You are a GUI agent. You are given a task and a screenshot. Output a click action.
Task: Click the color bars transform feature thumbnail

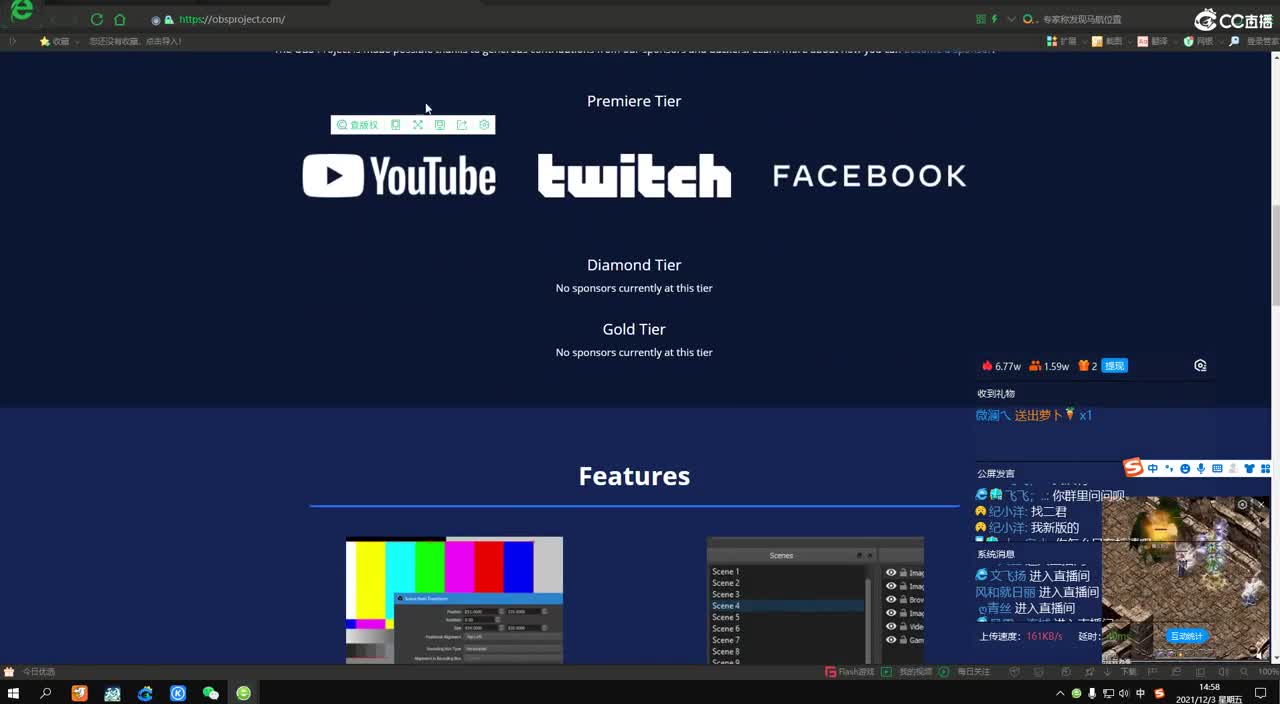tap(454, 600)
